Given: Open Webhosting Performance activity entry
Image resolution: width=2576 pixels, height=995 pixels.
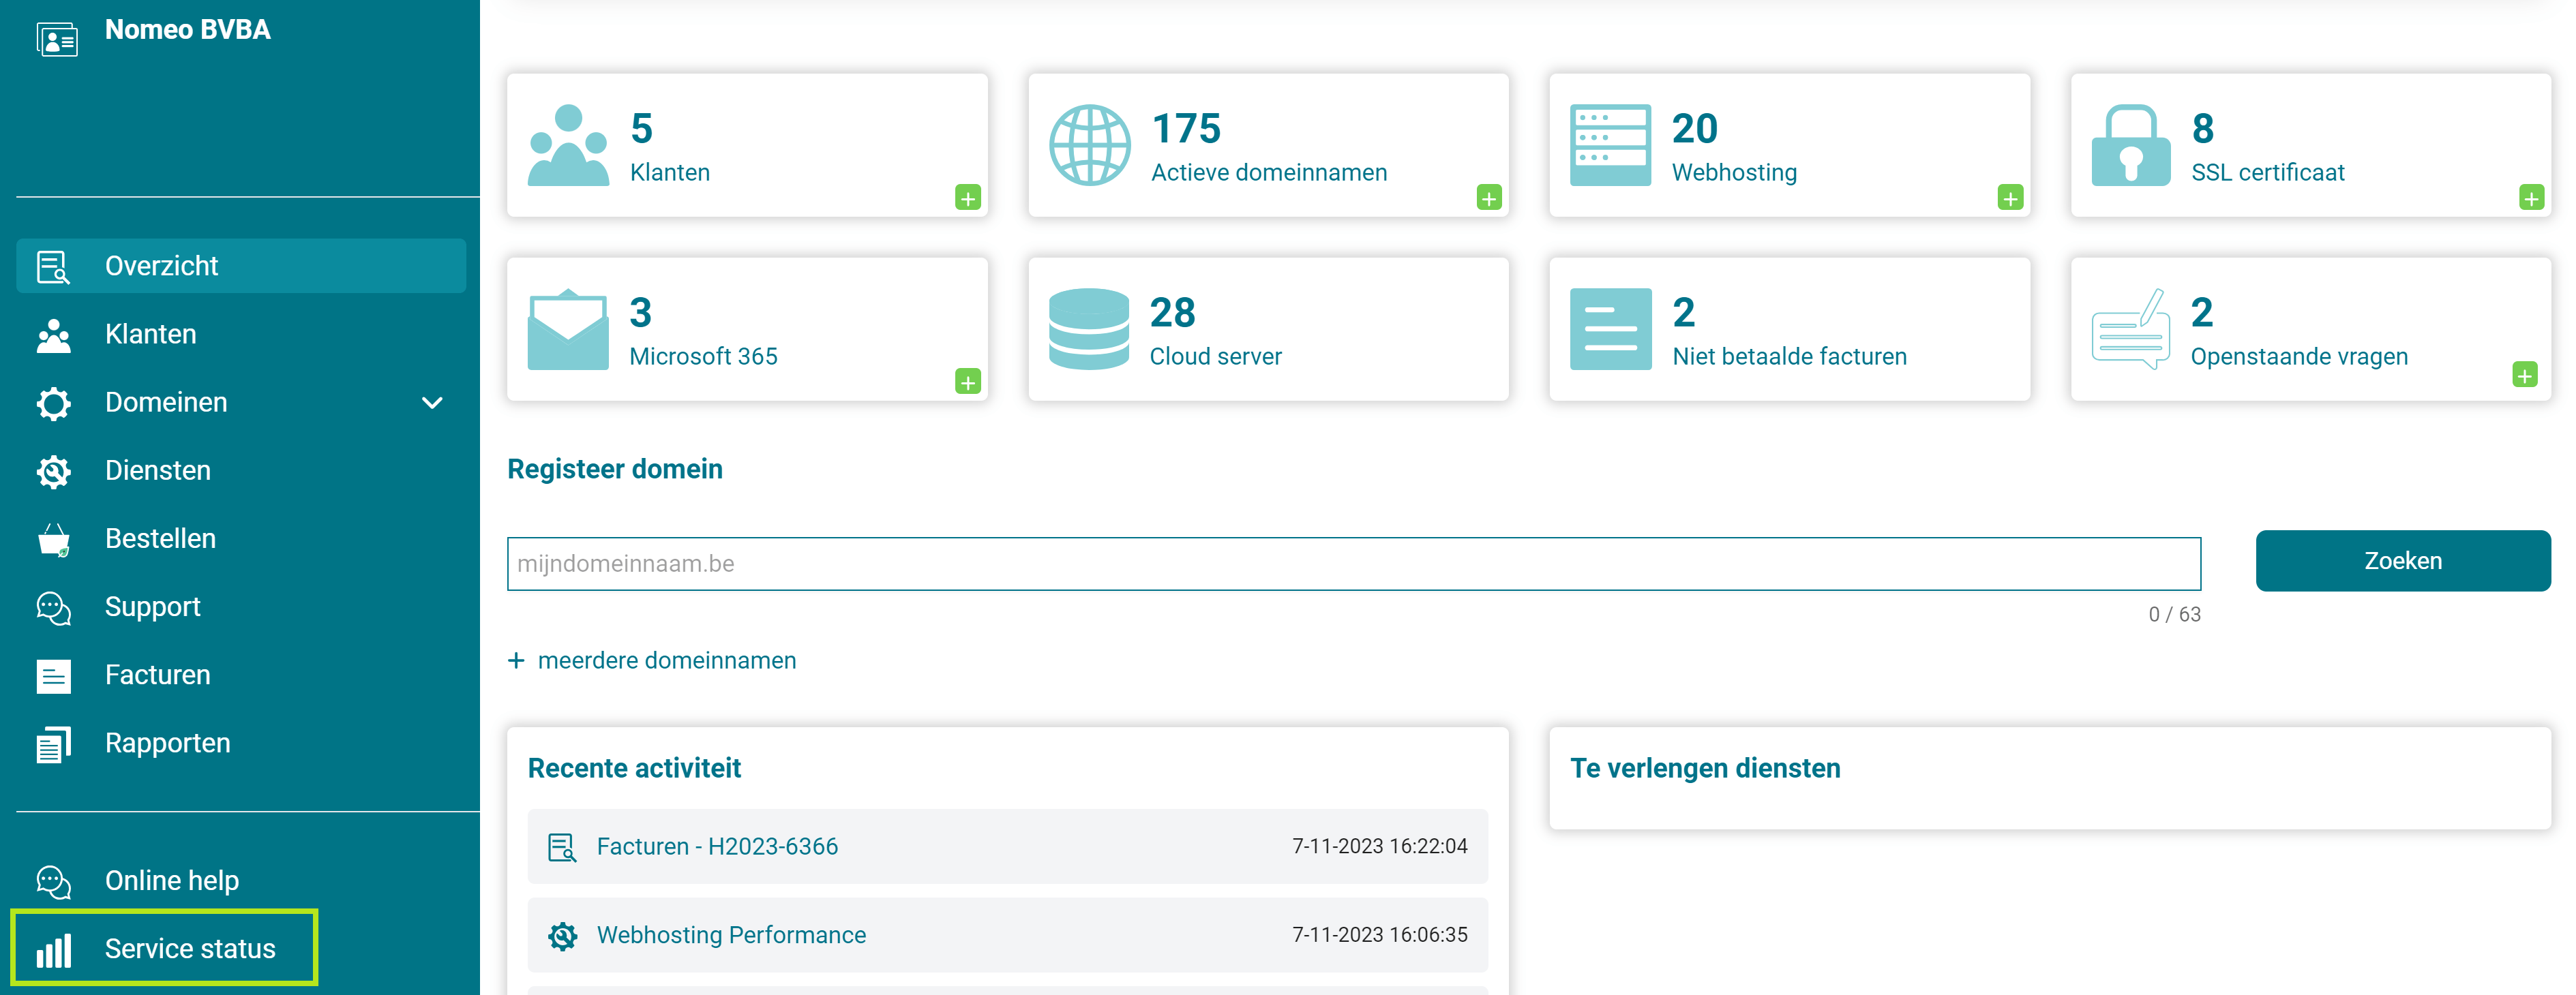Looking at the screenshot, I should coord(1007,935).
